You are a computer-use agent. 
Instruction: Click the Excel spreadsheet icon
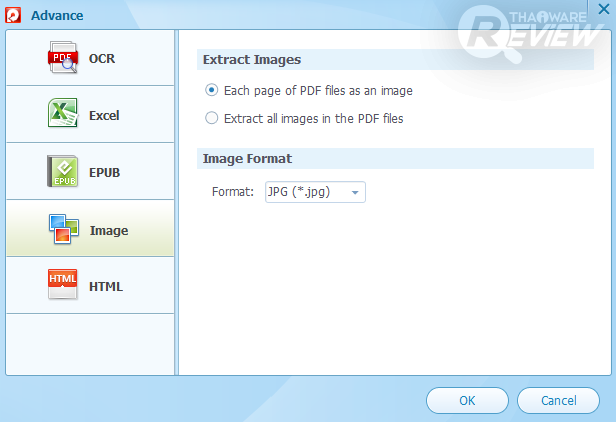tap(63, 113)
